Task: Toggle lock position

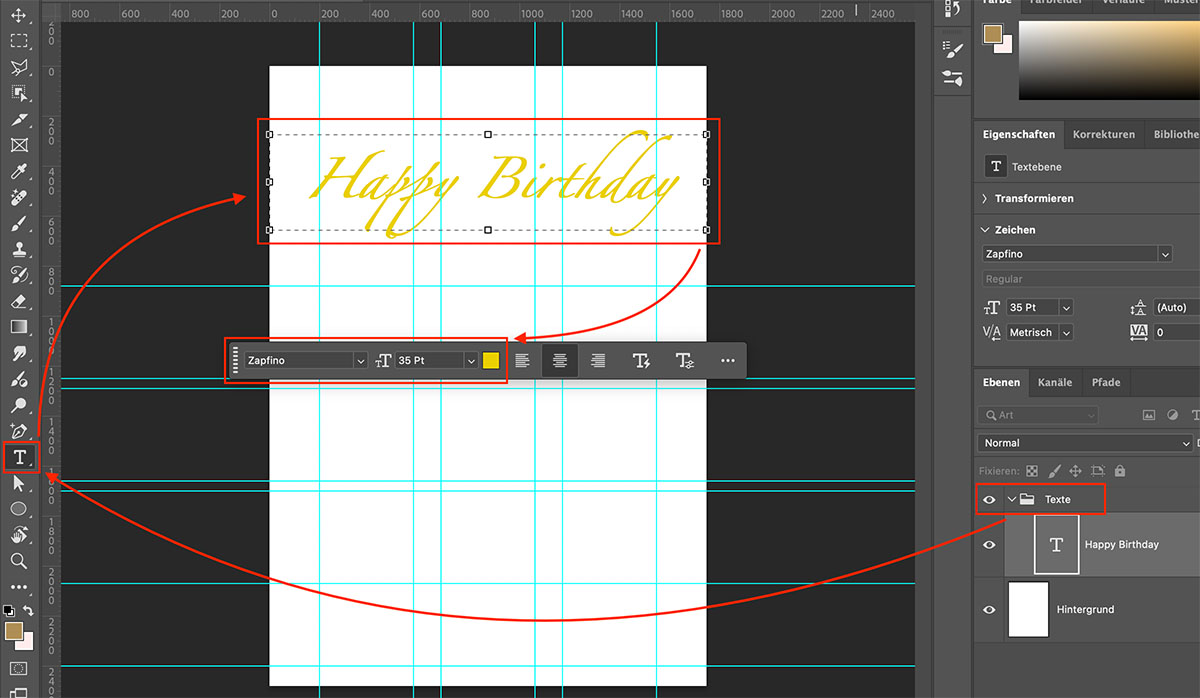Action: pos(1075,470)
